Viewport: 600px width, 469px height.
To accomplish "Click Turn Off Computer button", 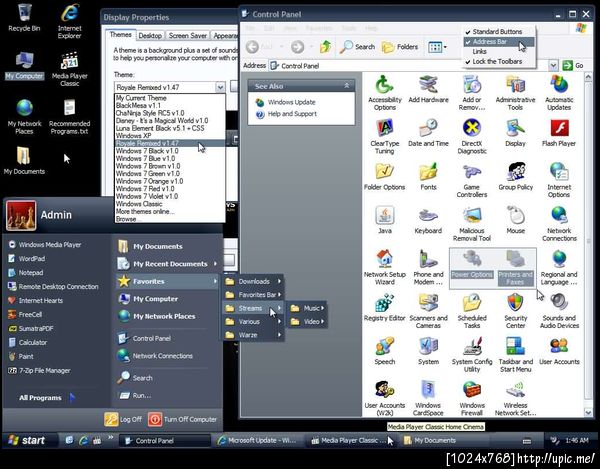I will click(x=183, y=419).
